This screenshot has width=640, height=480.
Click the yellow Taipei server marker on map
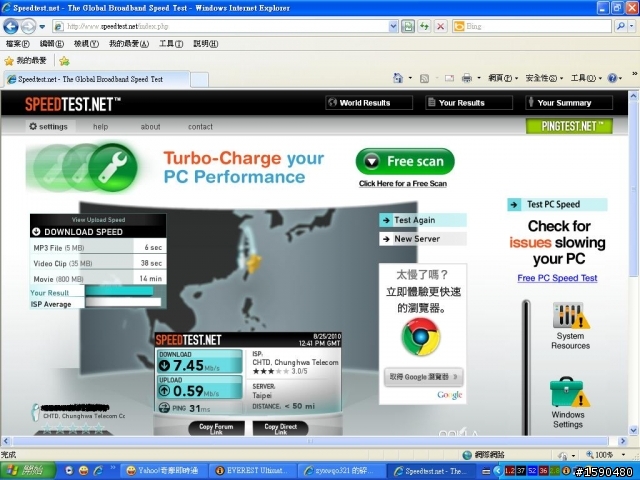(253, 263)
